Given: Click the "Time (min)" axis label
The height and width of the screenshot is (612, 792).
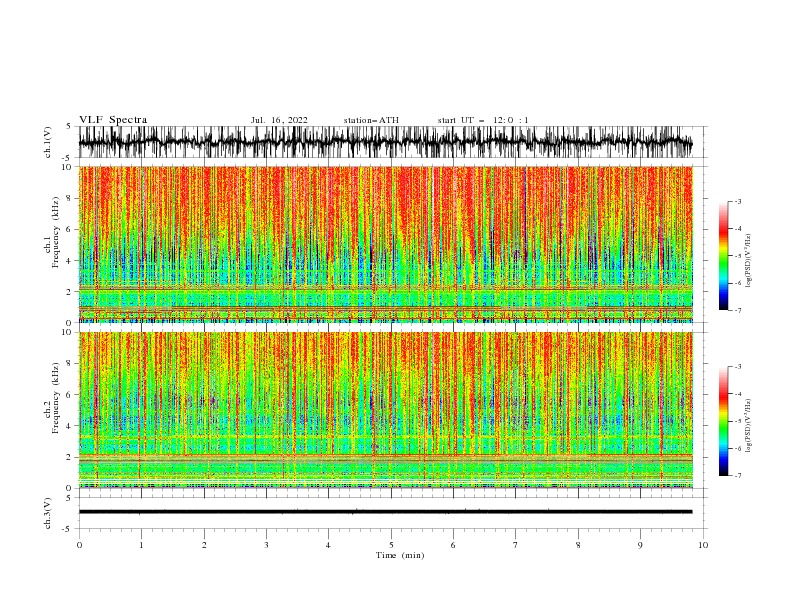Looking at the screenshot, I should click(400, 555).
